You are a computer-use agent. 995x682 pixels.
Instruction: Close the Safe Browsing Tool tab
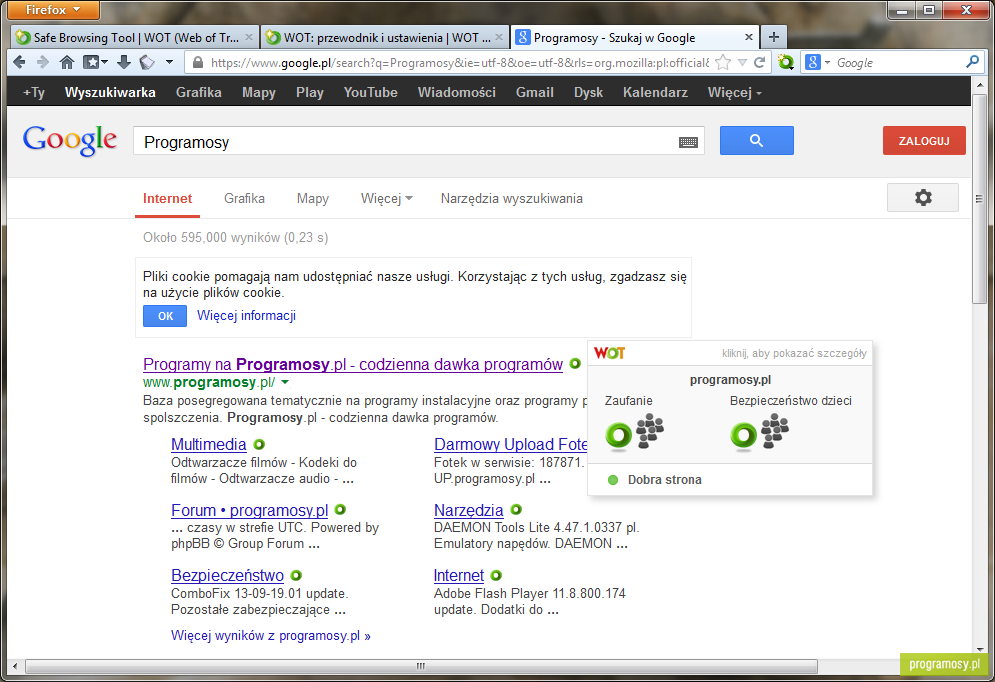249,37
